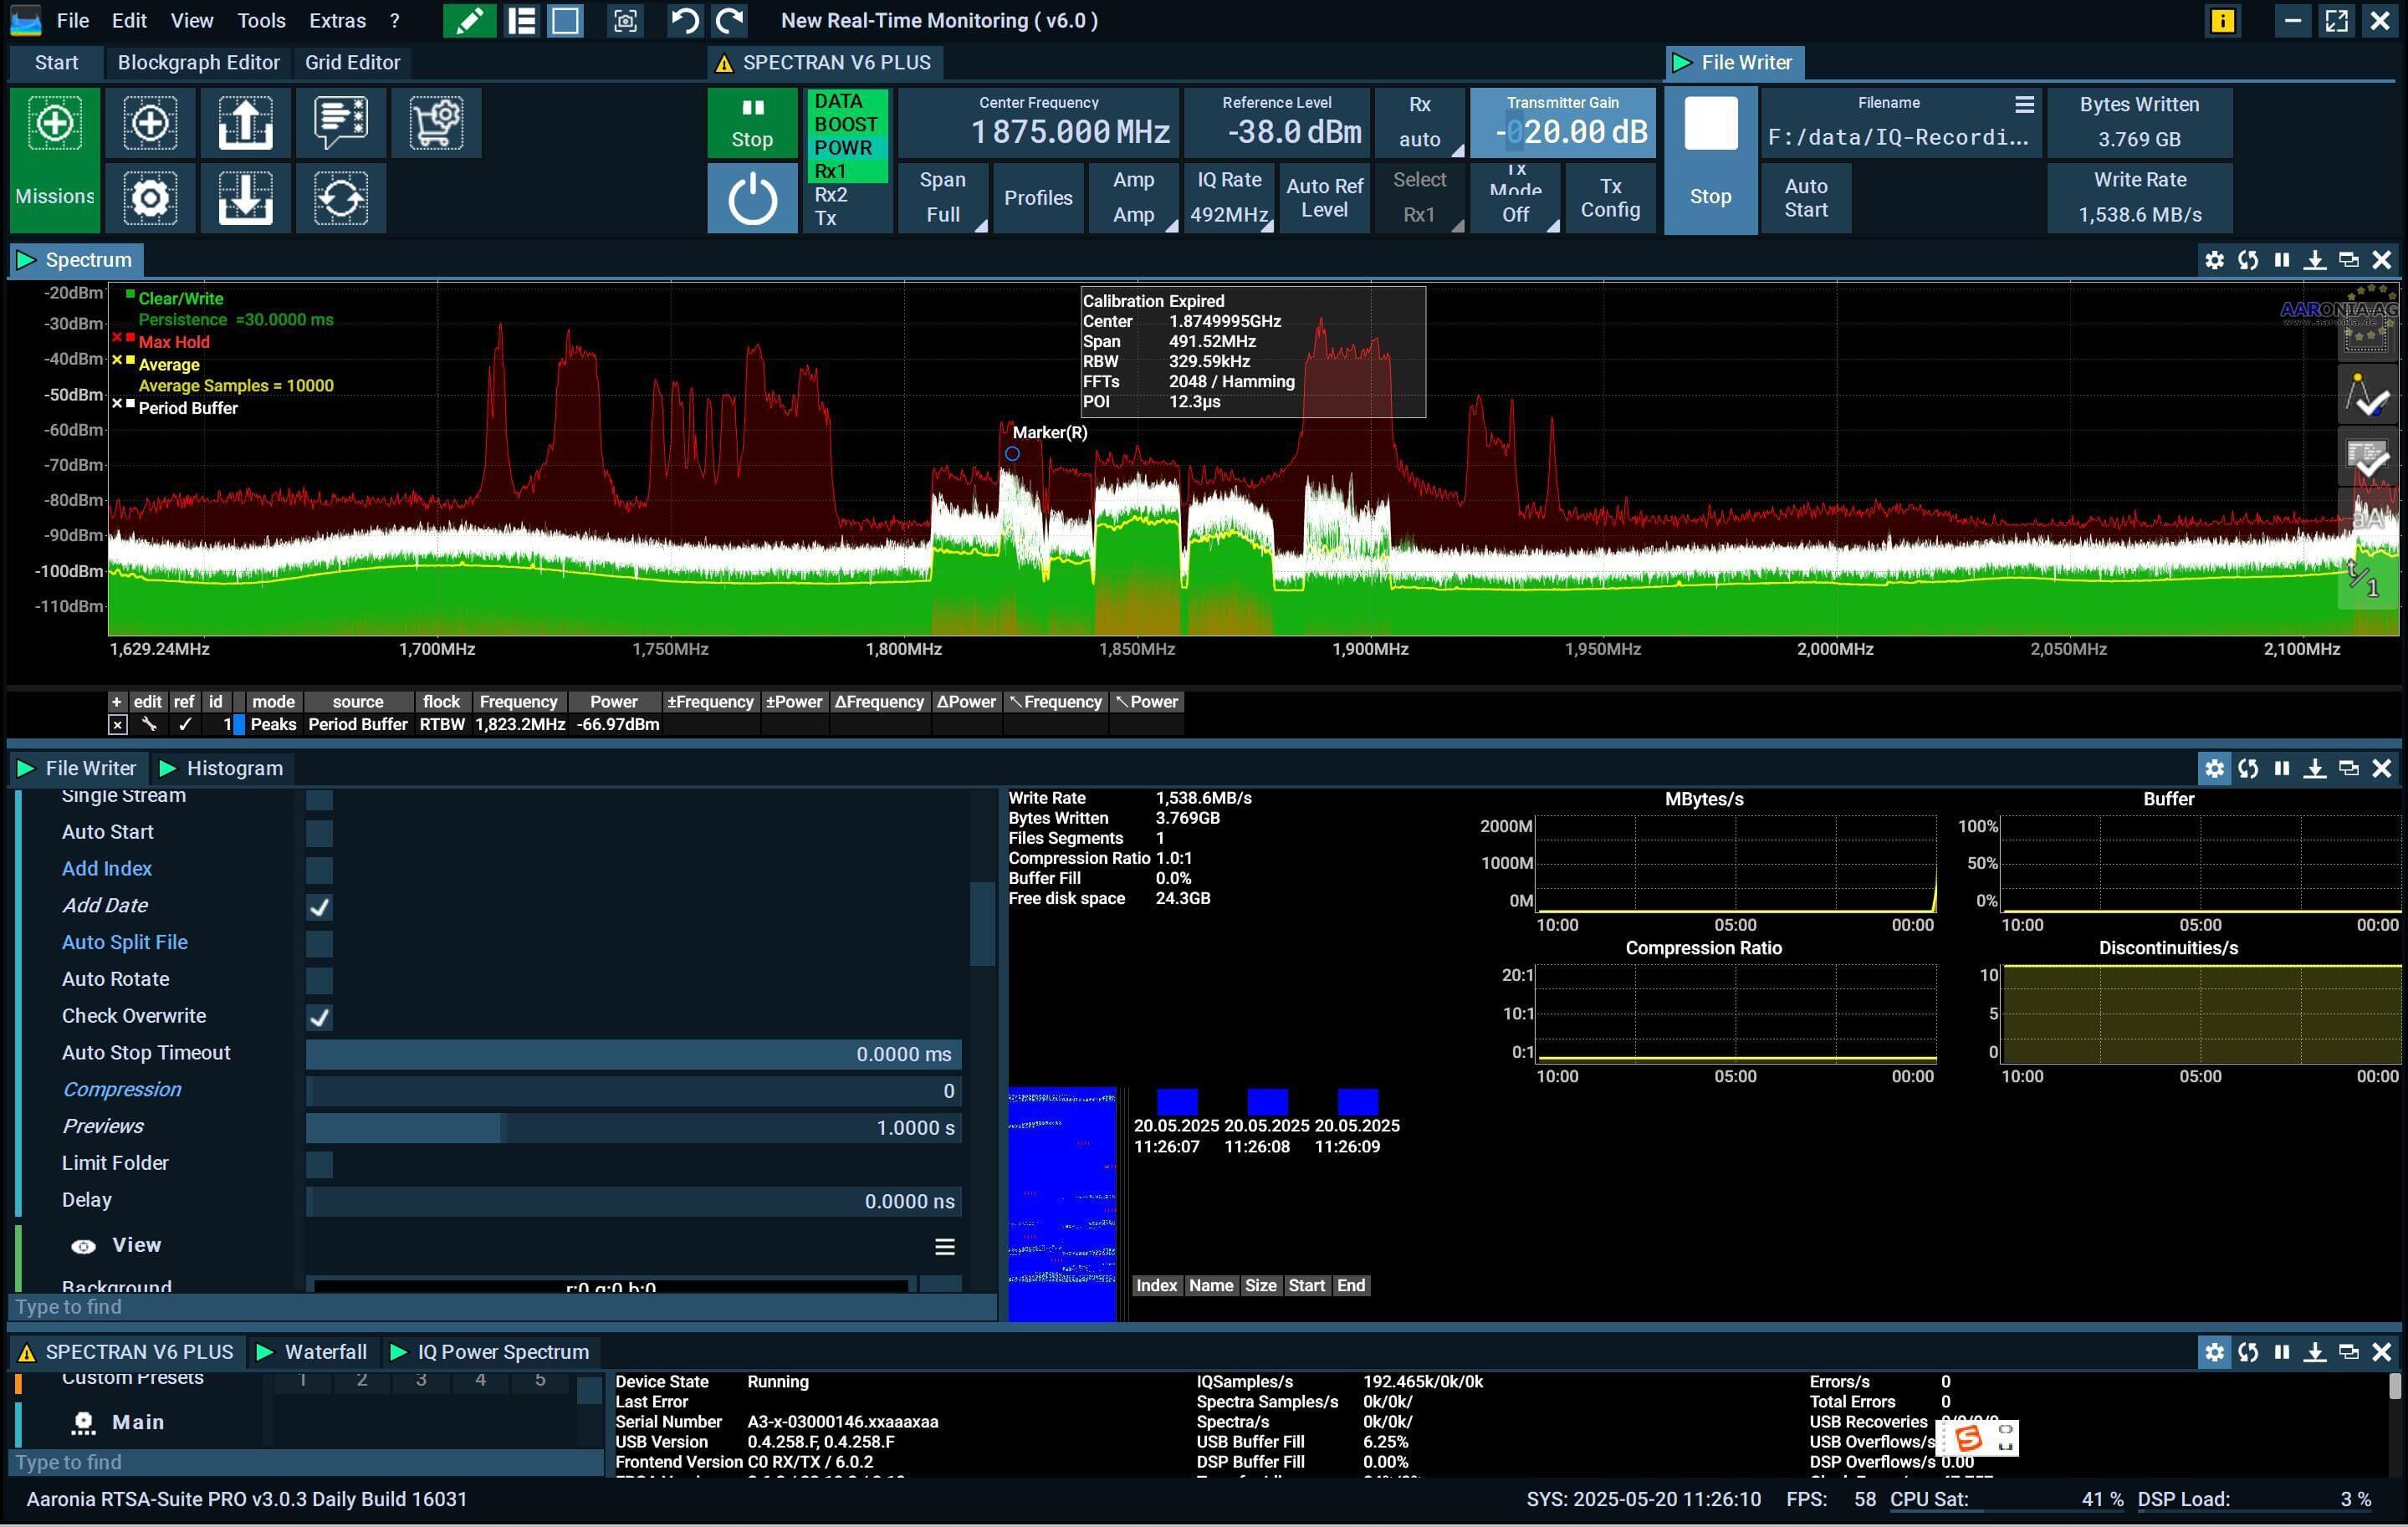
Task: Click the list layout icon in title bar
Action: tap(521, 20)
